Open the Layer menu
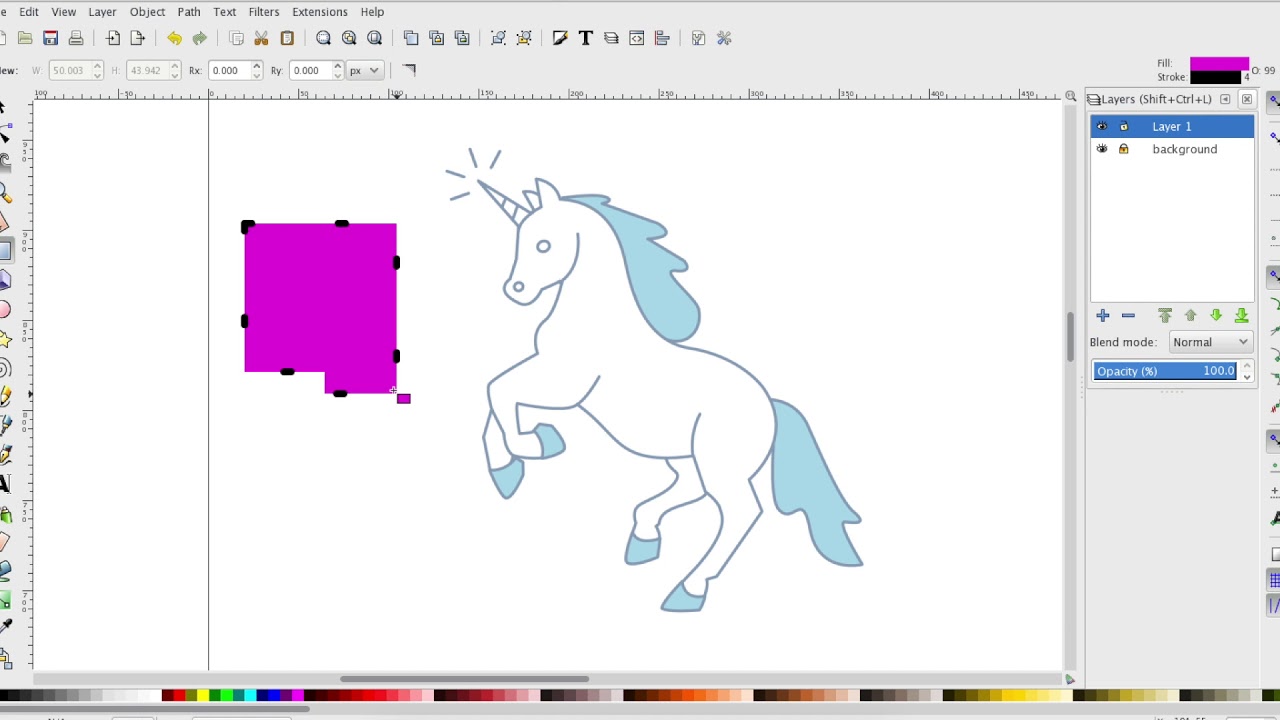 coord(102,12)
